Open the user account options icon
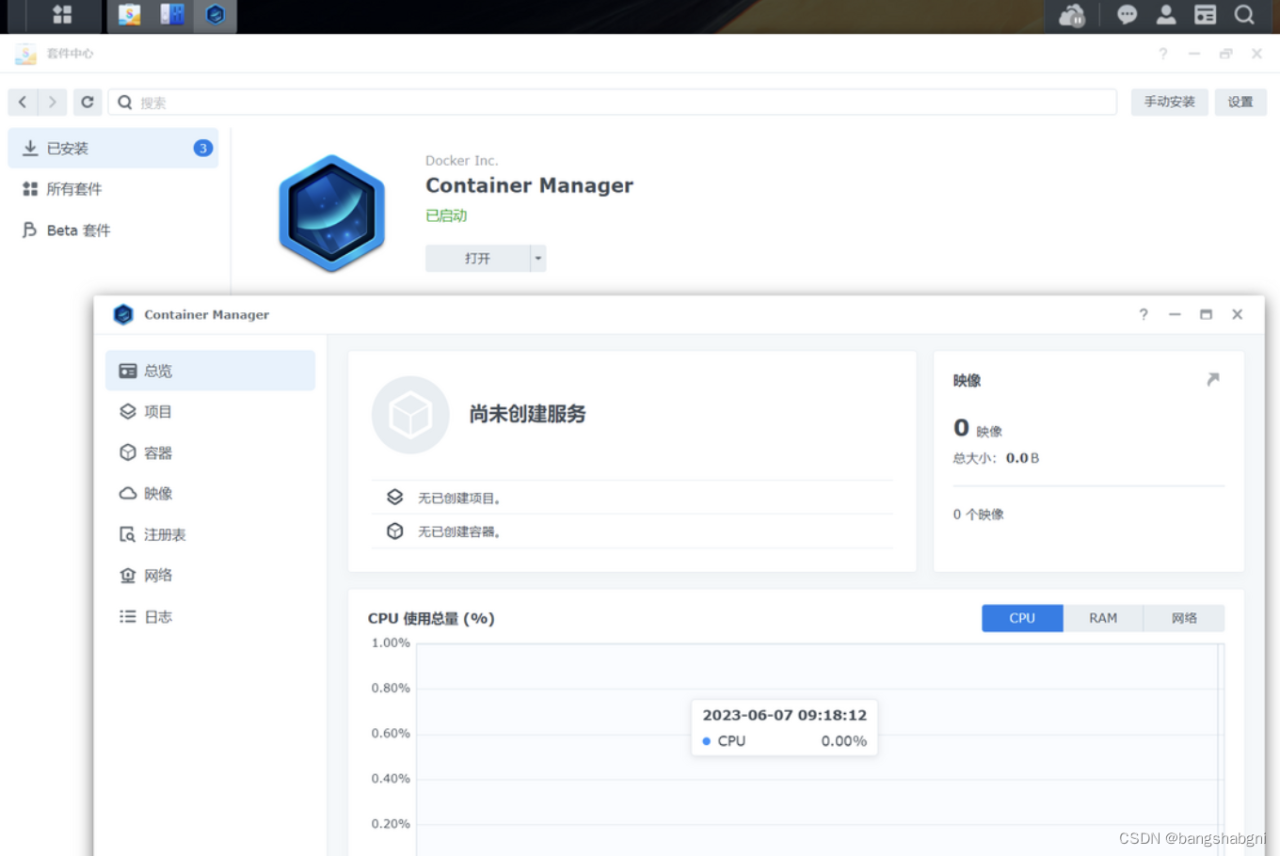Image resolution: width=1280 pixels, height=856 pixels. click(1166, 15)
